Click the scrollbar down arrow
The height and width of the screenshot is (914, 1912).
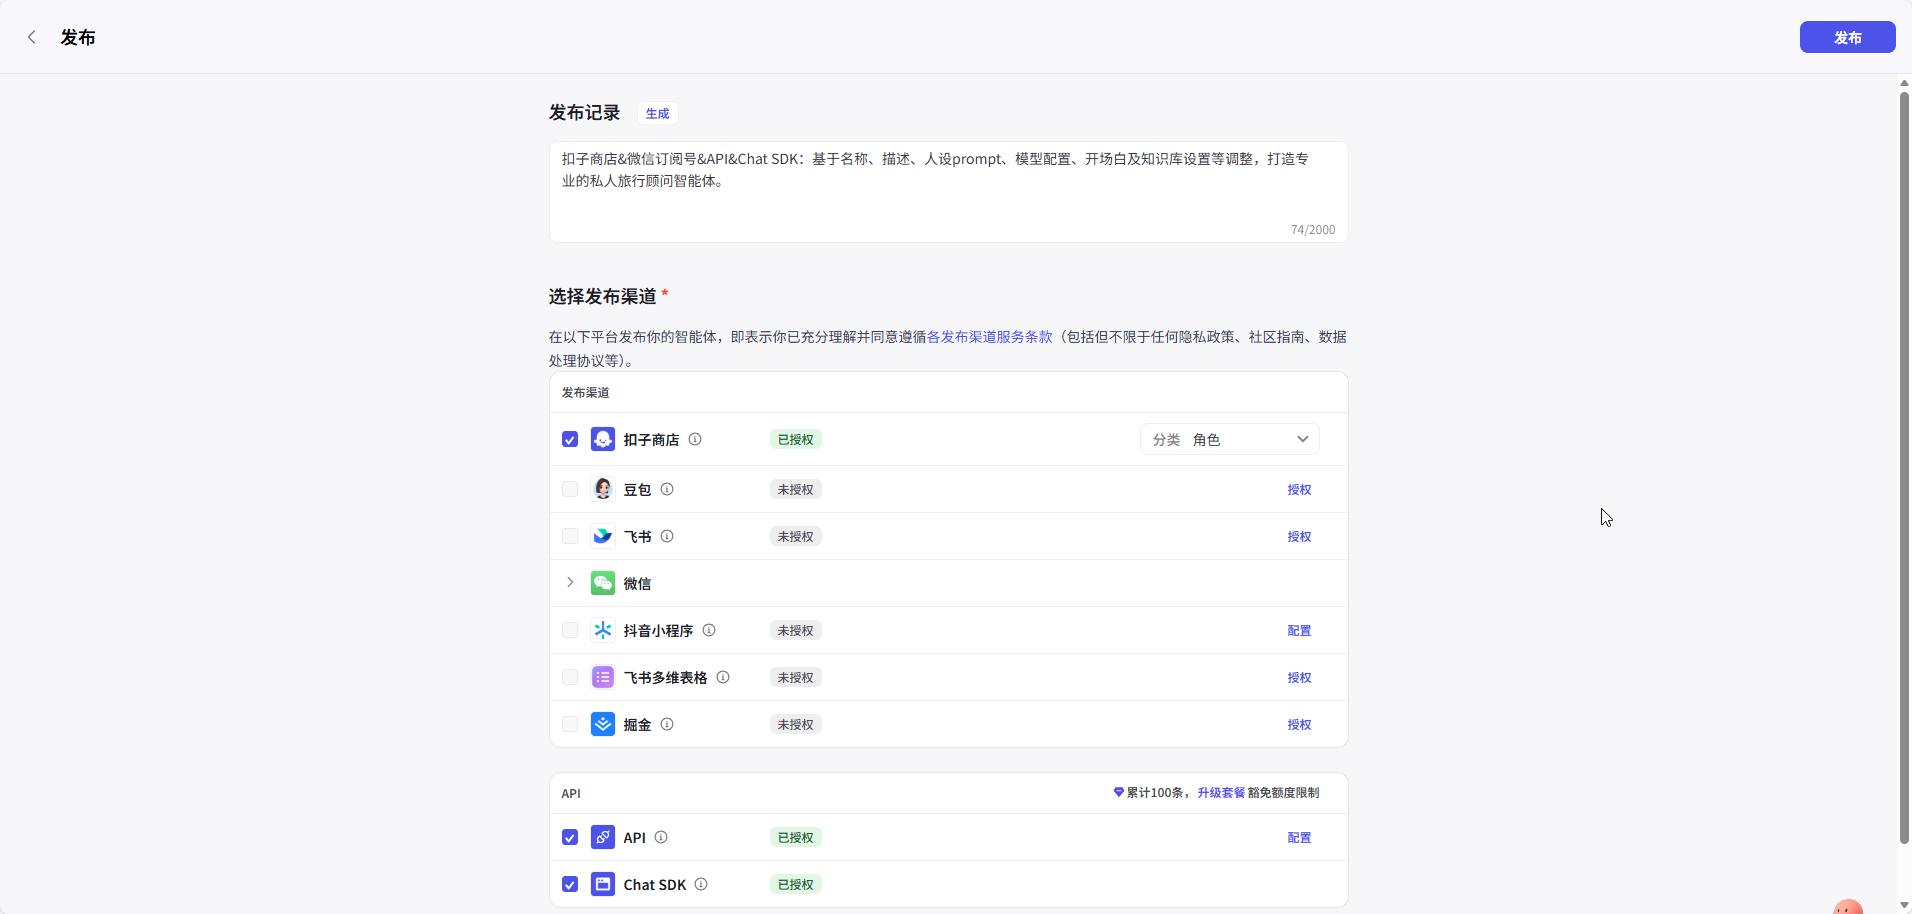tap(1904, 905)
